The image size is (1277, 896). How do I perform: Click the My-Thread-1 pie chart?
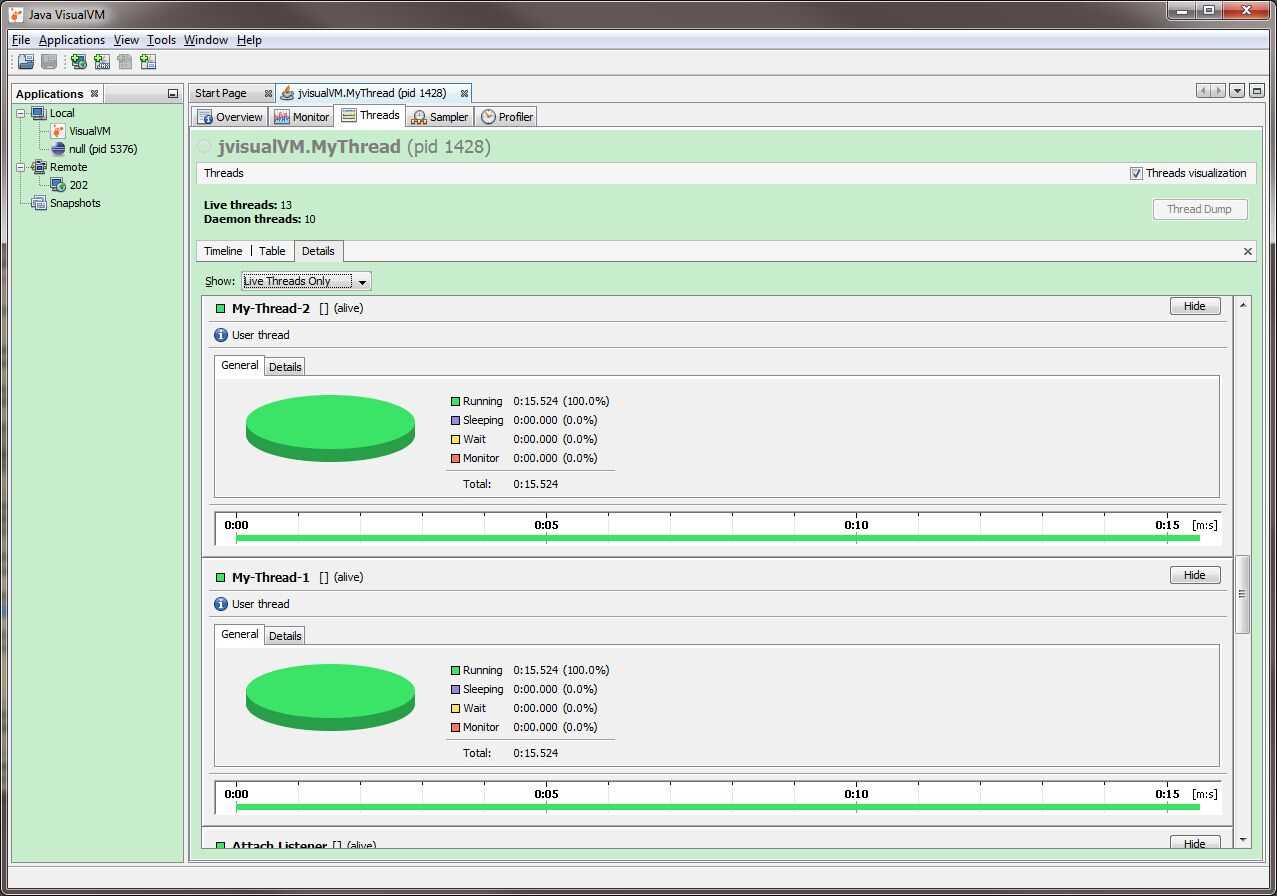click(x=330, y=697)
